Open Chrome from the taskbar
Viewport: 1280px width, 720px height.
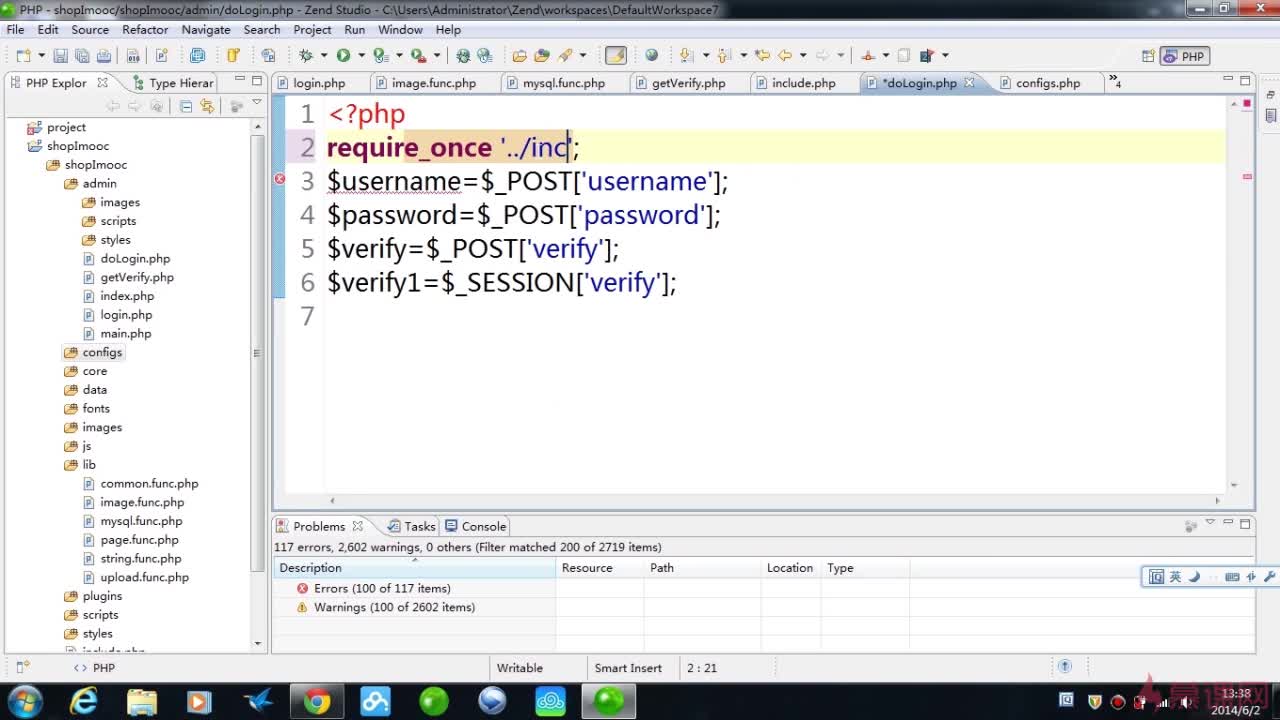[x=317, y=702]
